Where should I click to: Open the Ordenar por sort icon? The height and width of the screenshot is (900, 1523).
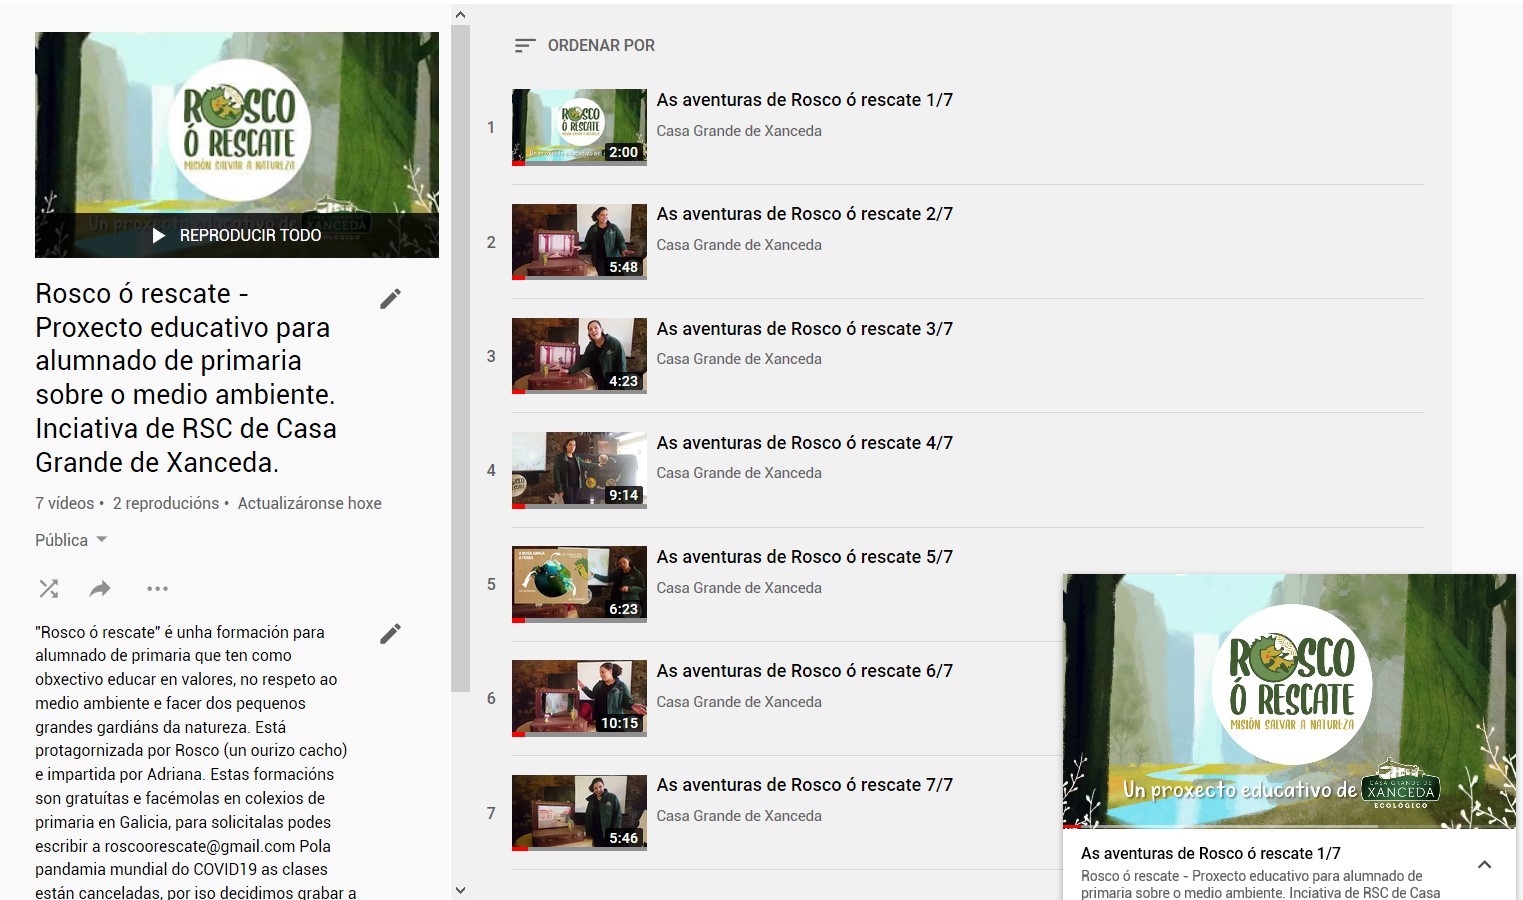point(525,46)
